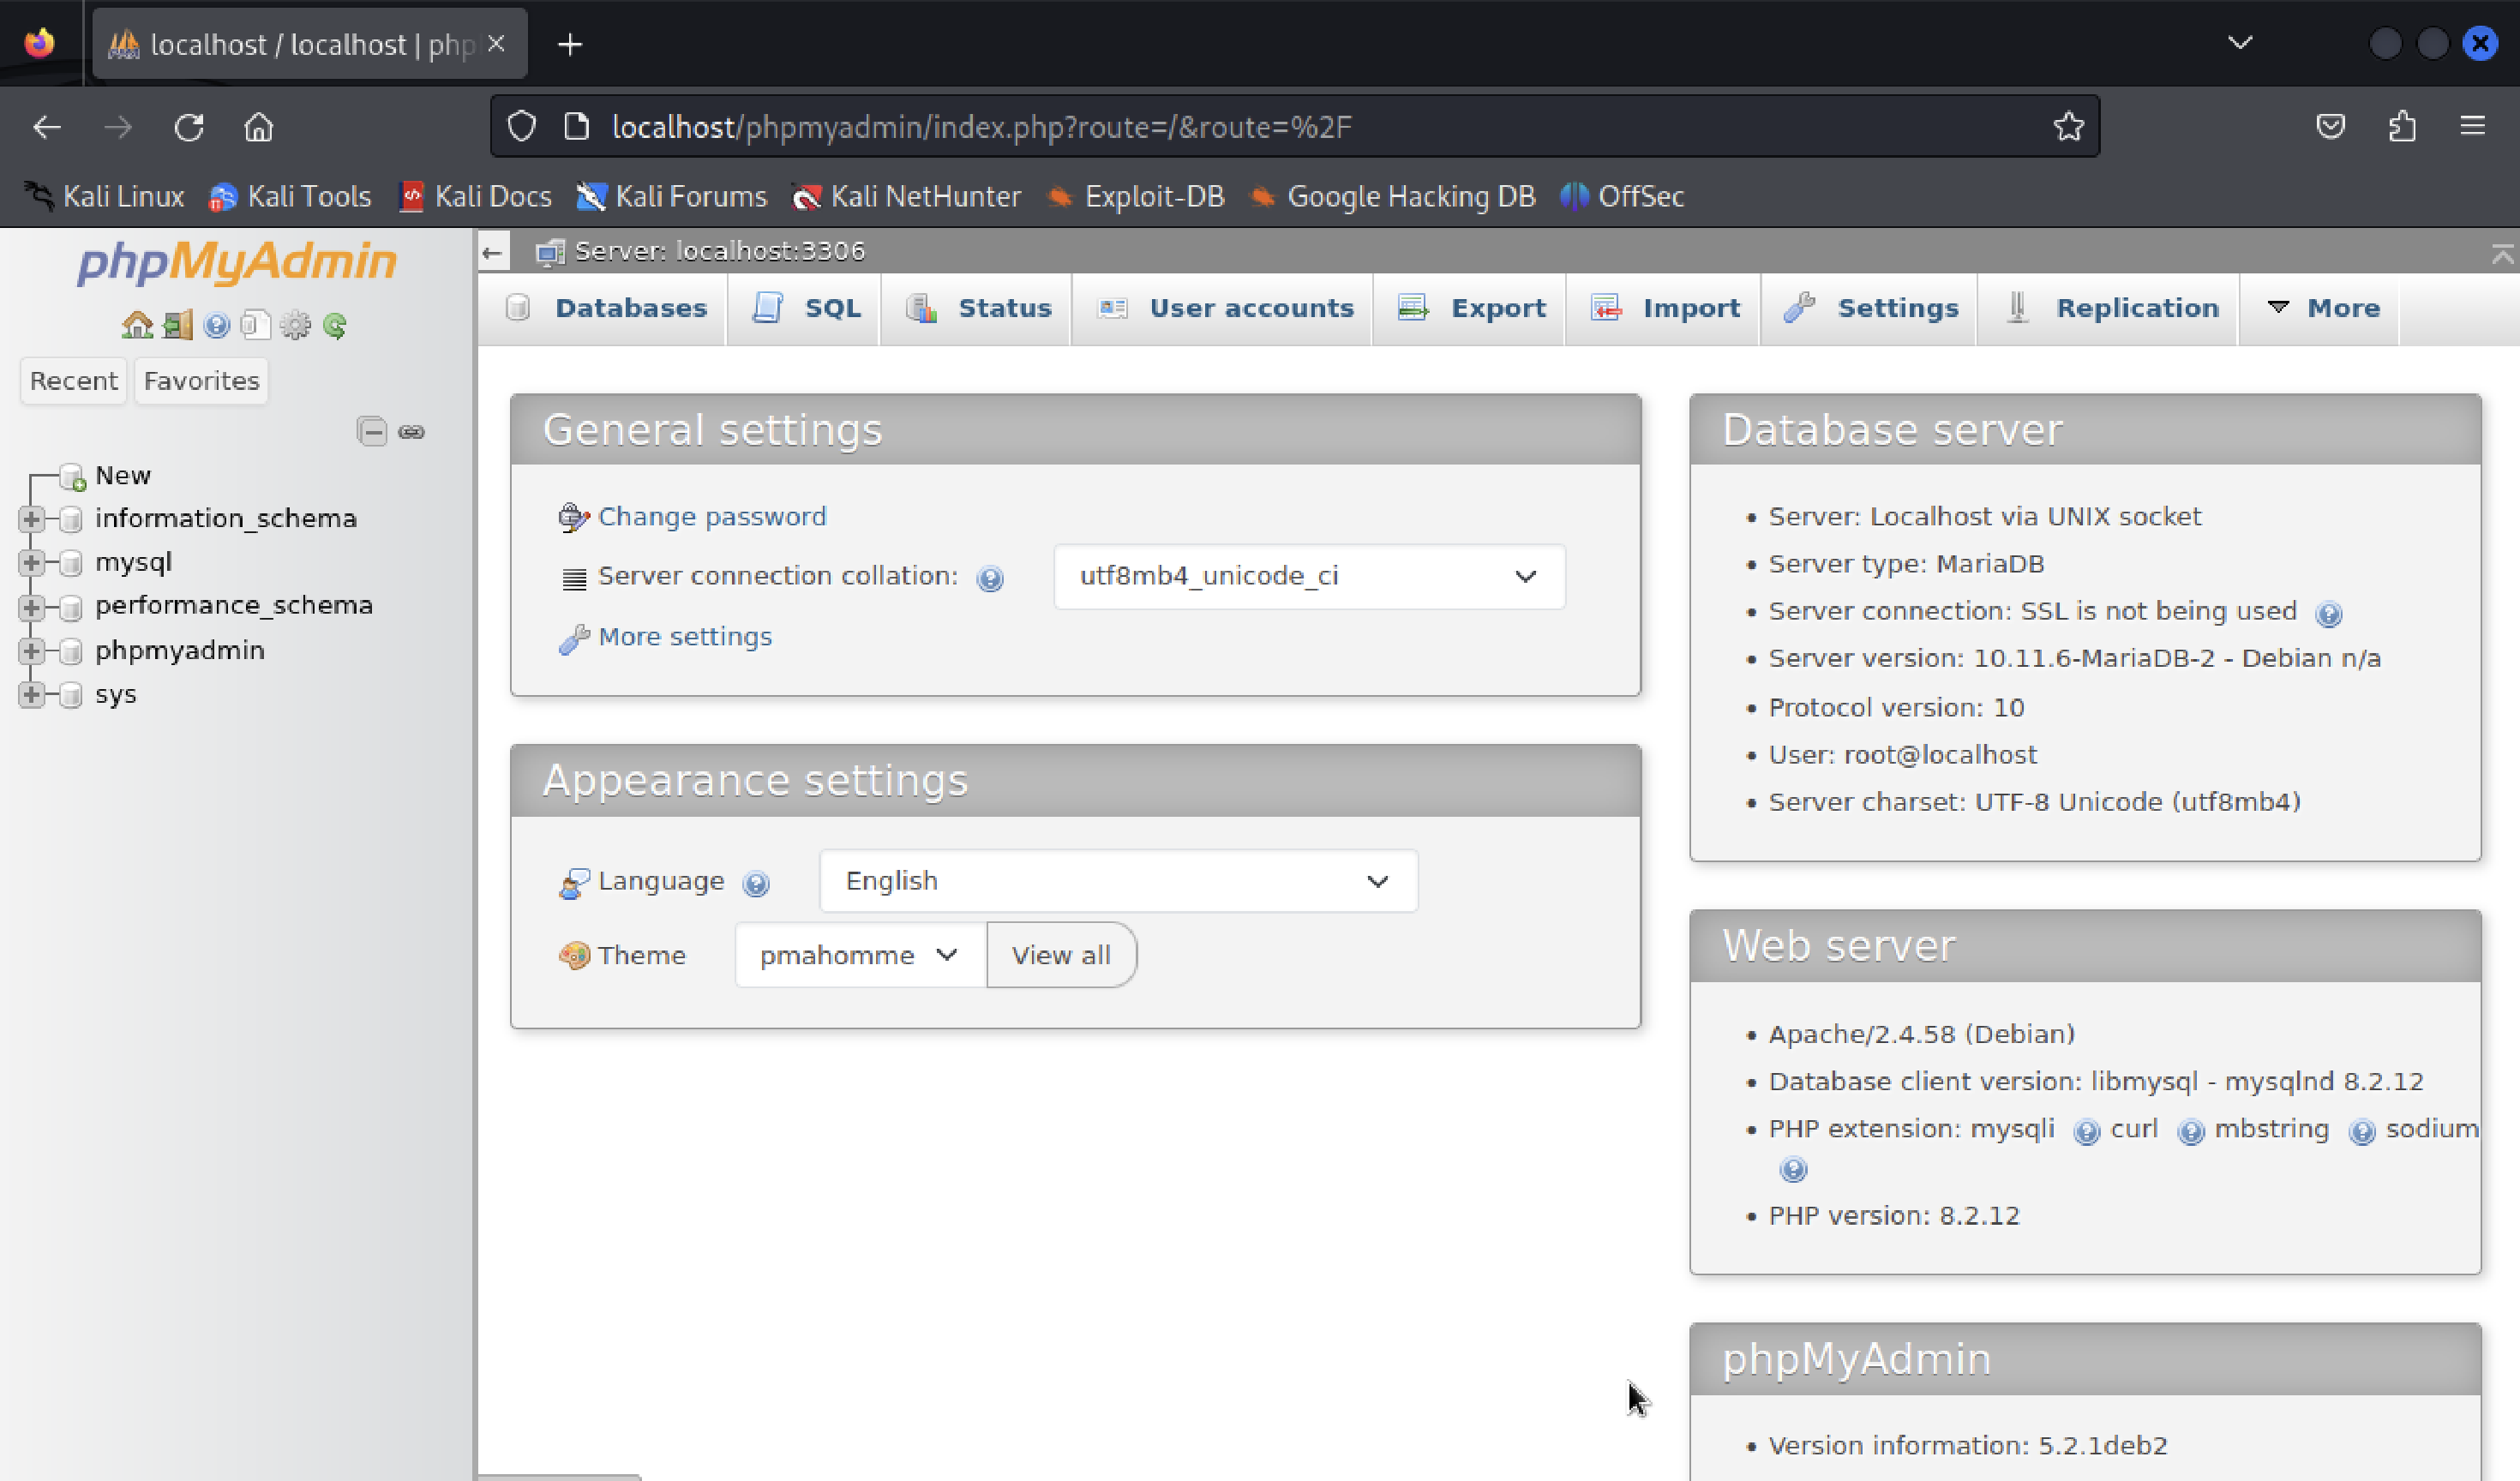This screenshot has width=2520, height=1481.
Task: Open the More tab dropdown
Action: [2319, 308]
